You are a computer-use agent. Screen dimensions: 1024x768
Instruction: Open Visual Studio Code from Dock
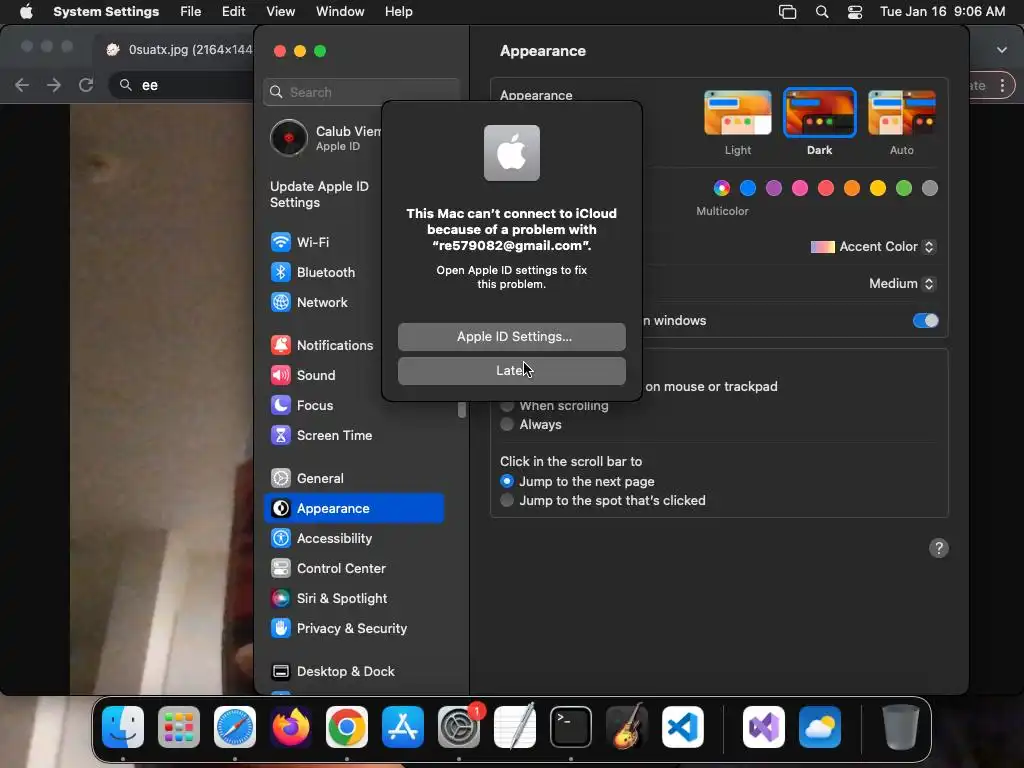pos(683,727)
